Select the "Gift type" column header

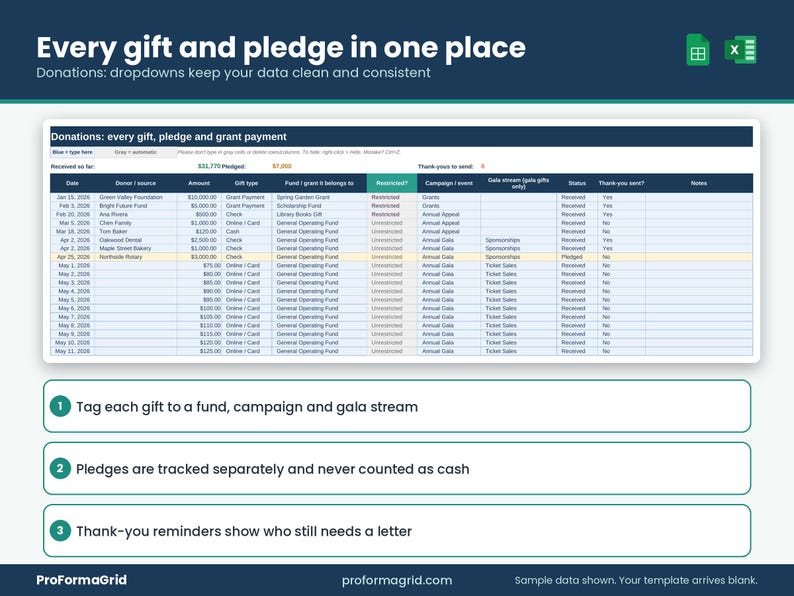247,183
